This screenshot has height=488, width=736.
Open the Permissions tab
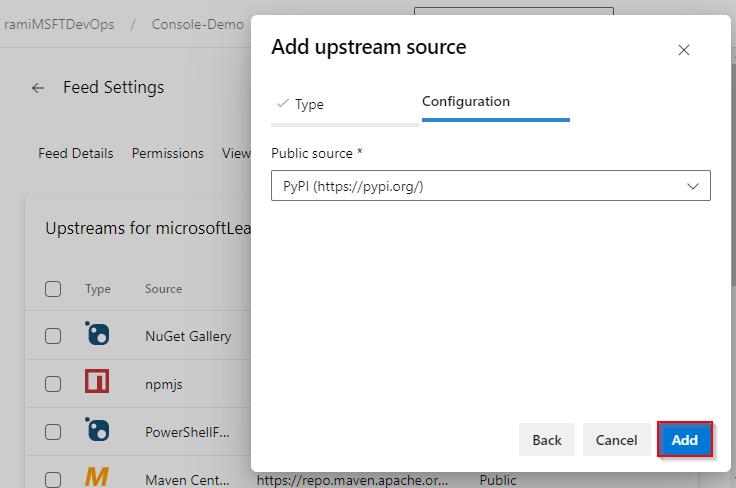click(x=168, y=153)
